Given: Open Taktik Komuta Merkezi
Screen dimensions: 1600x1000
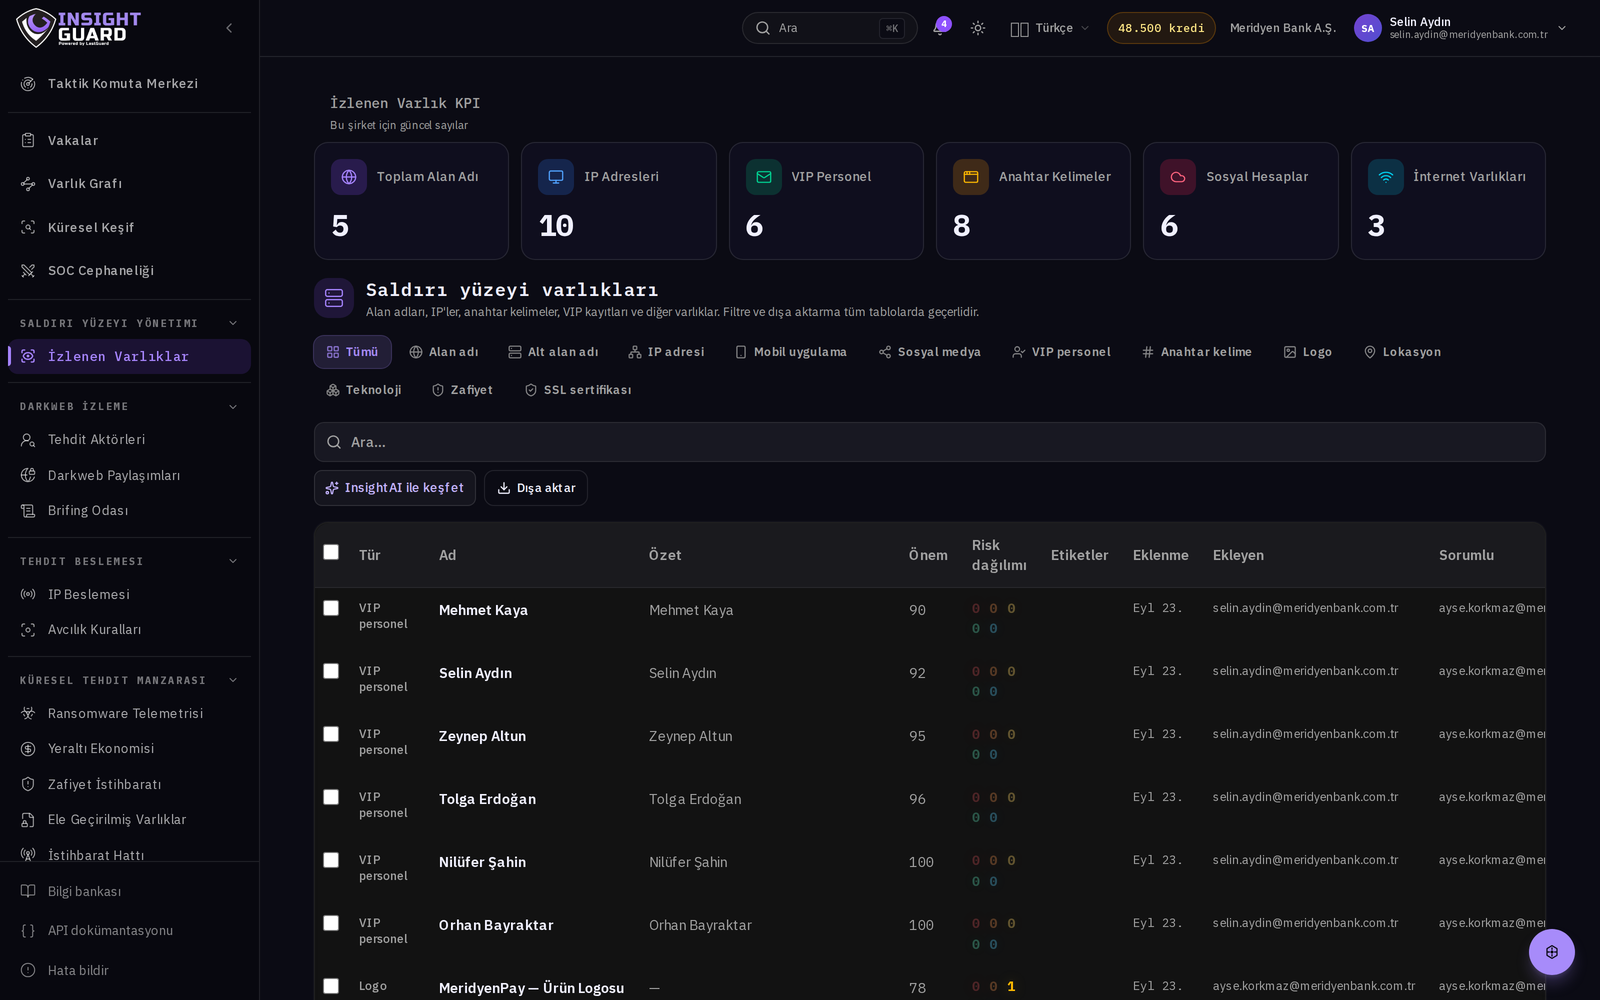Looking at the screenshot, I should [x=129, y=84].
